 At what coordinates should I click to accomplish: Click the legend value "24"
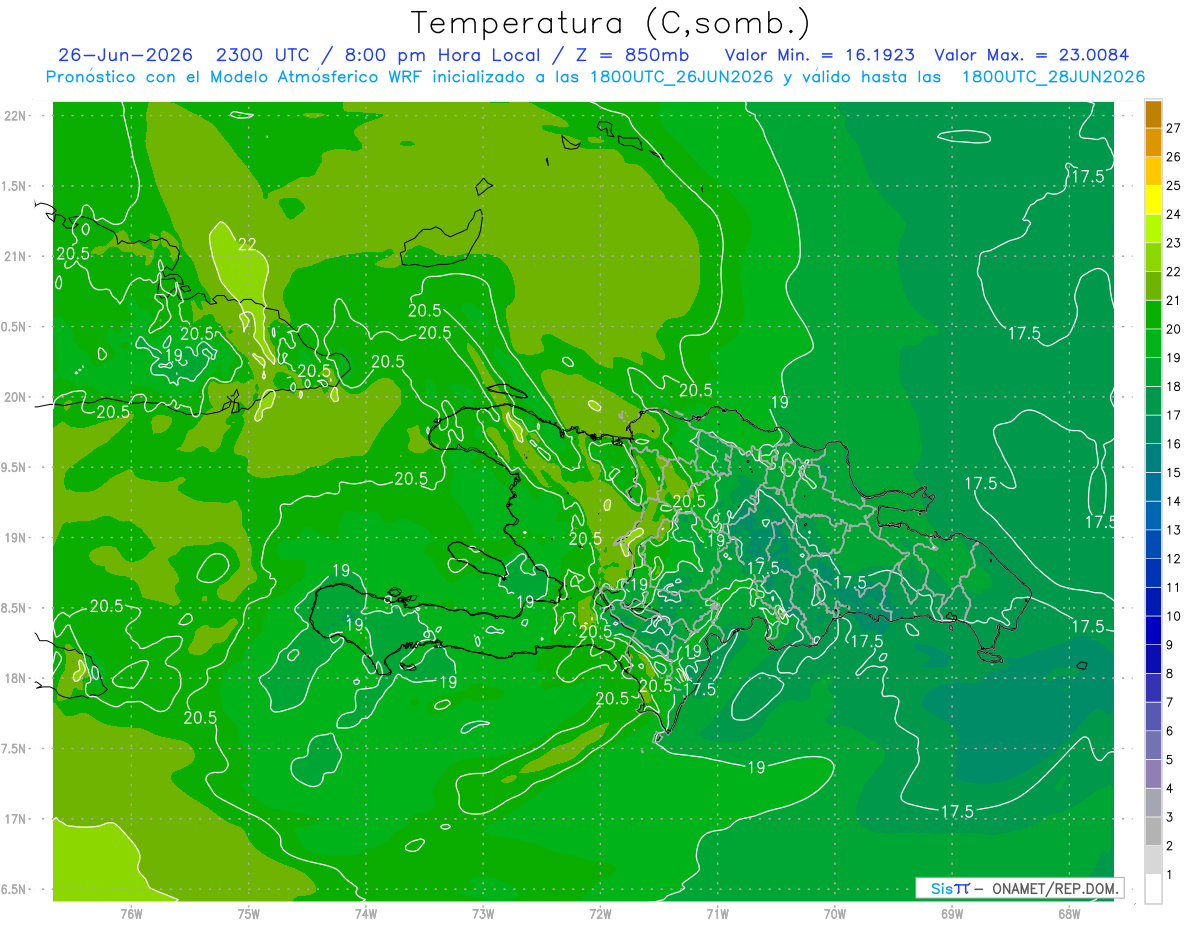pos(1174,215)
